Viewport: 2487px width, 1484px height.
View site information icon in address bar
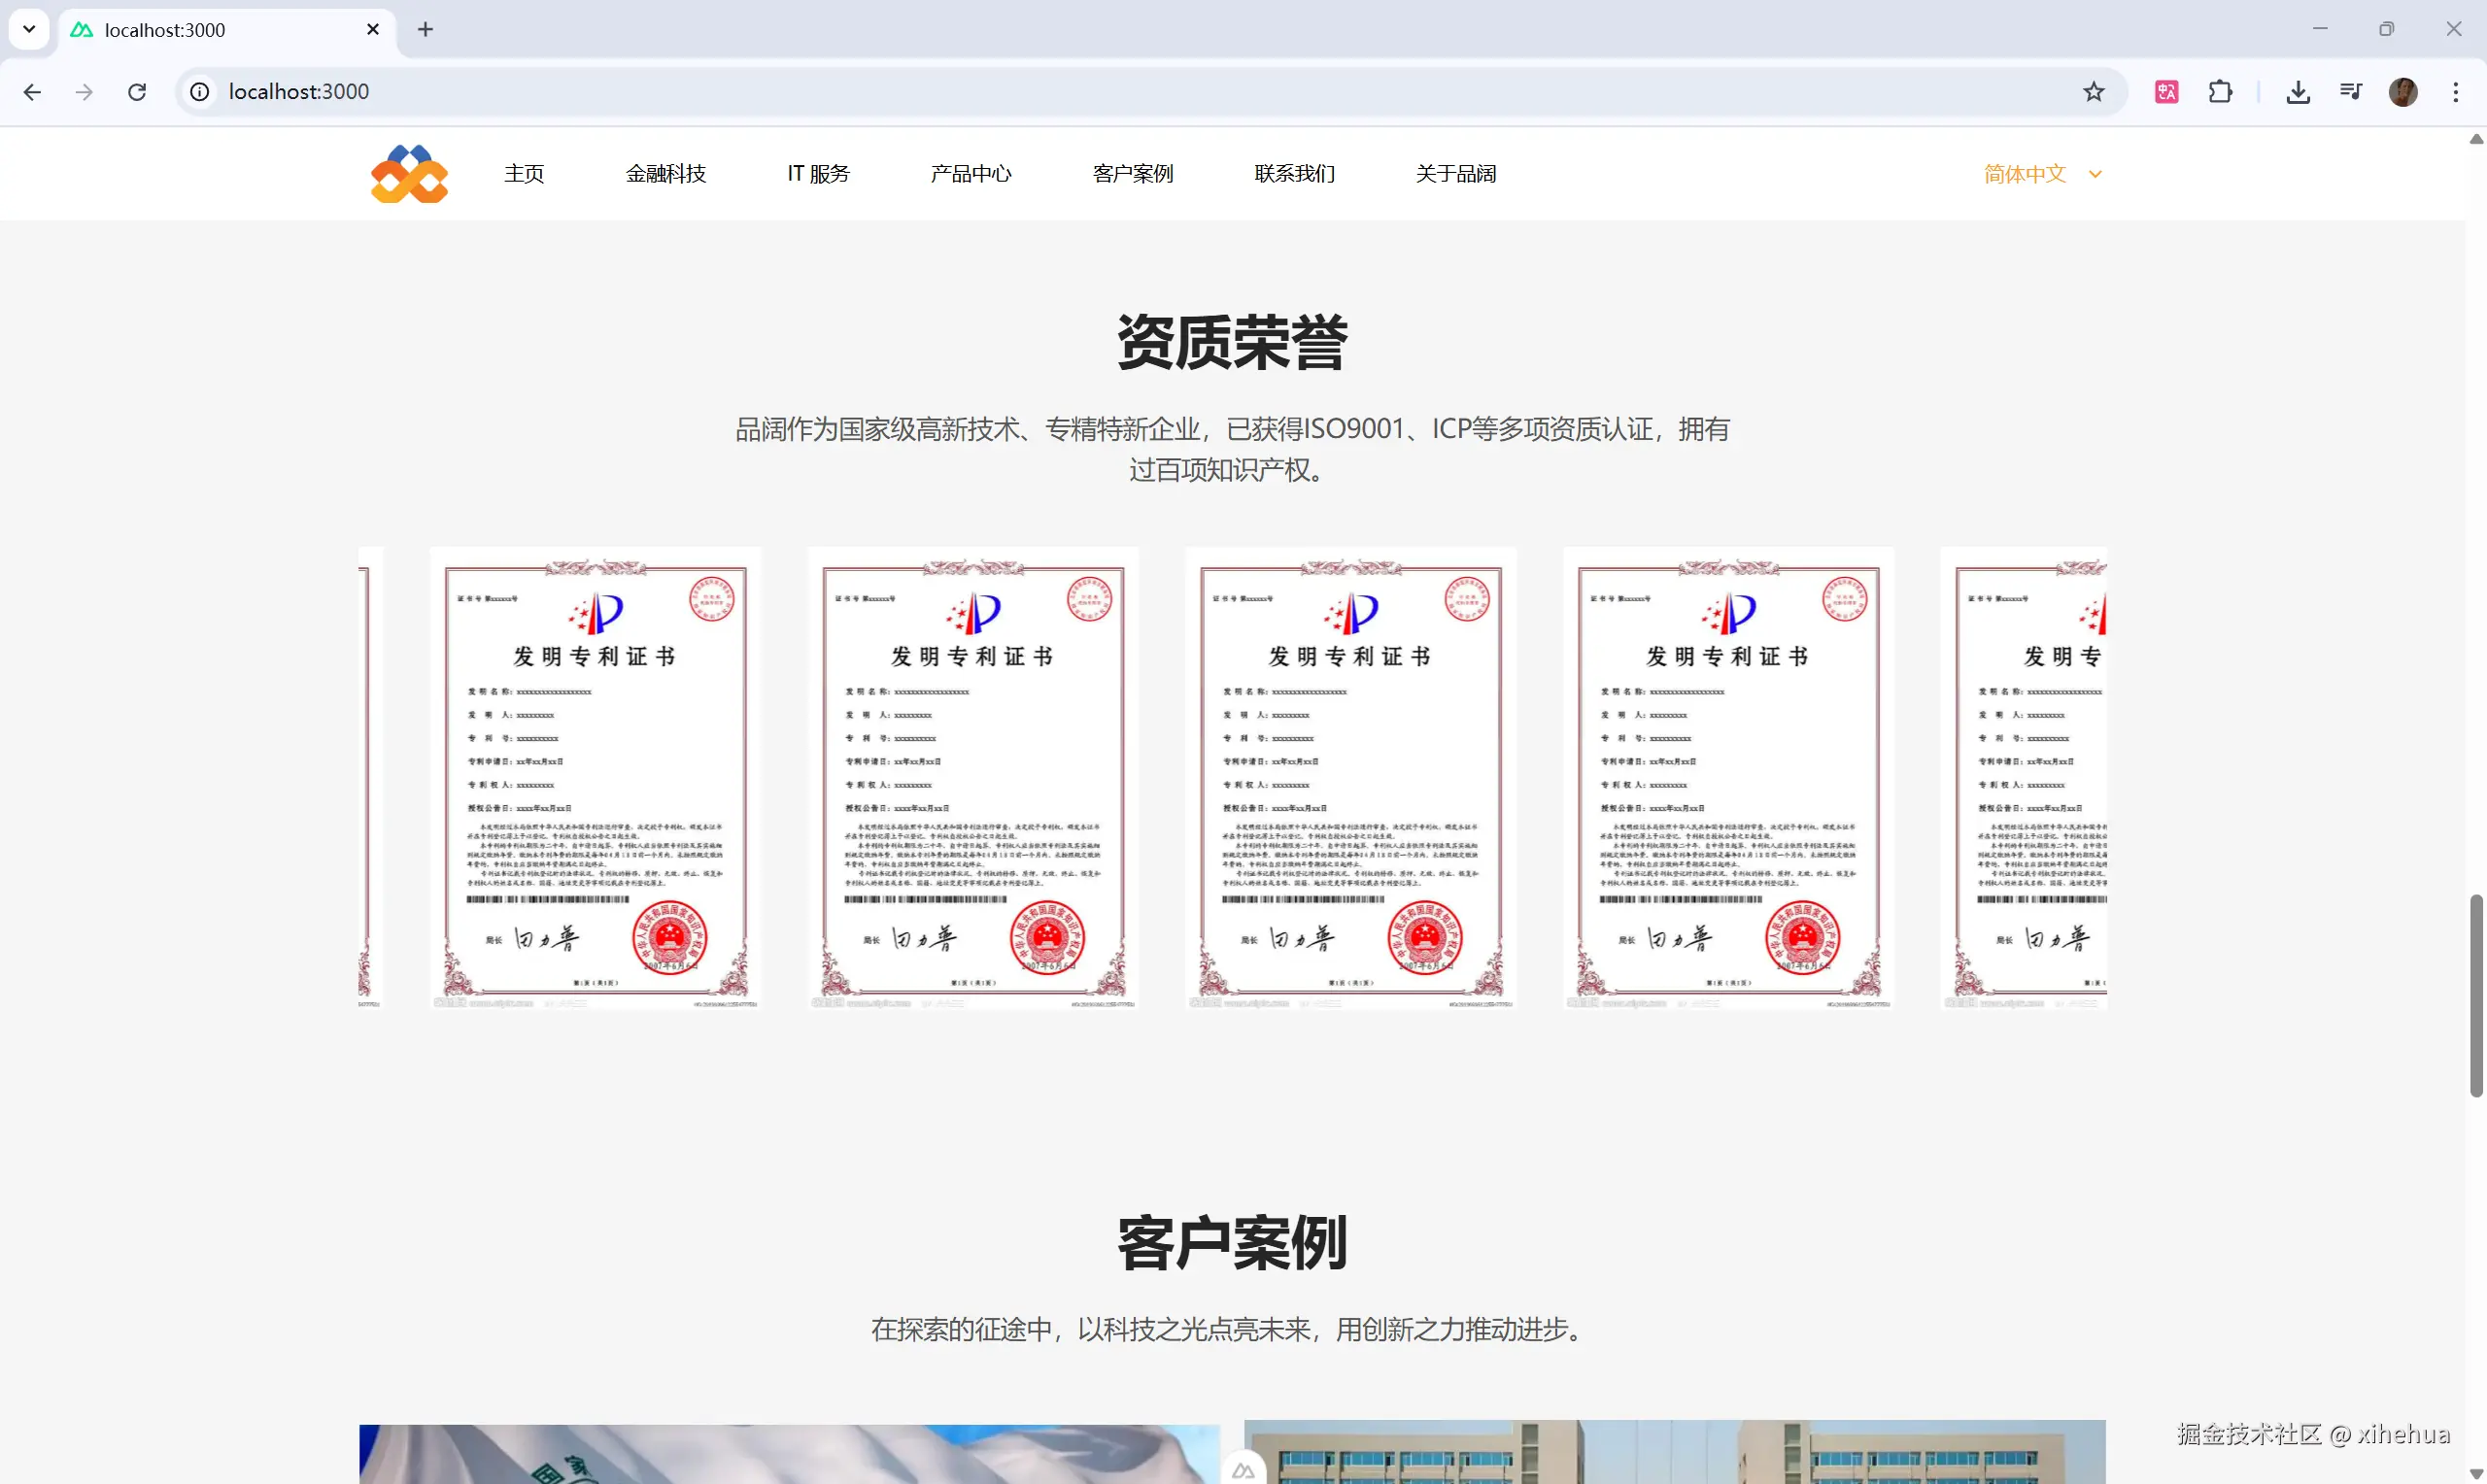pyautogui.click(x=200, y=92)
